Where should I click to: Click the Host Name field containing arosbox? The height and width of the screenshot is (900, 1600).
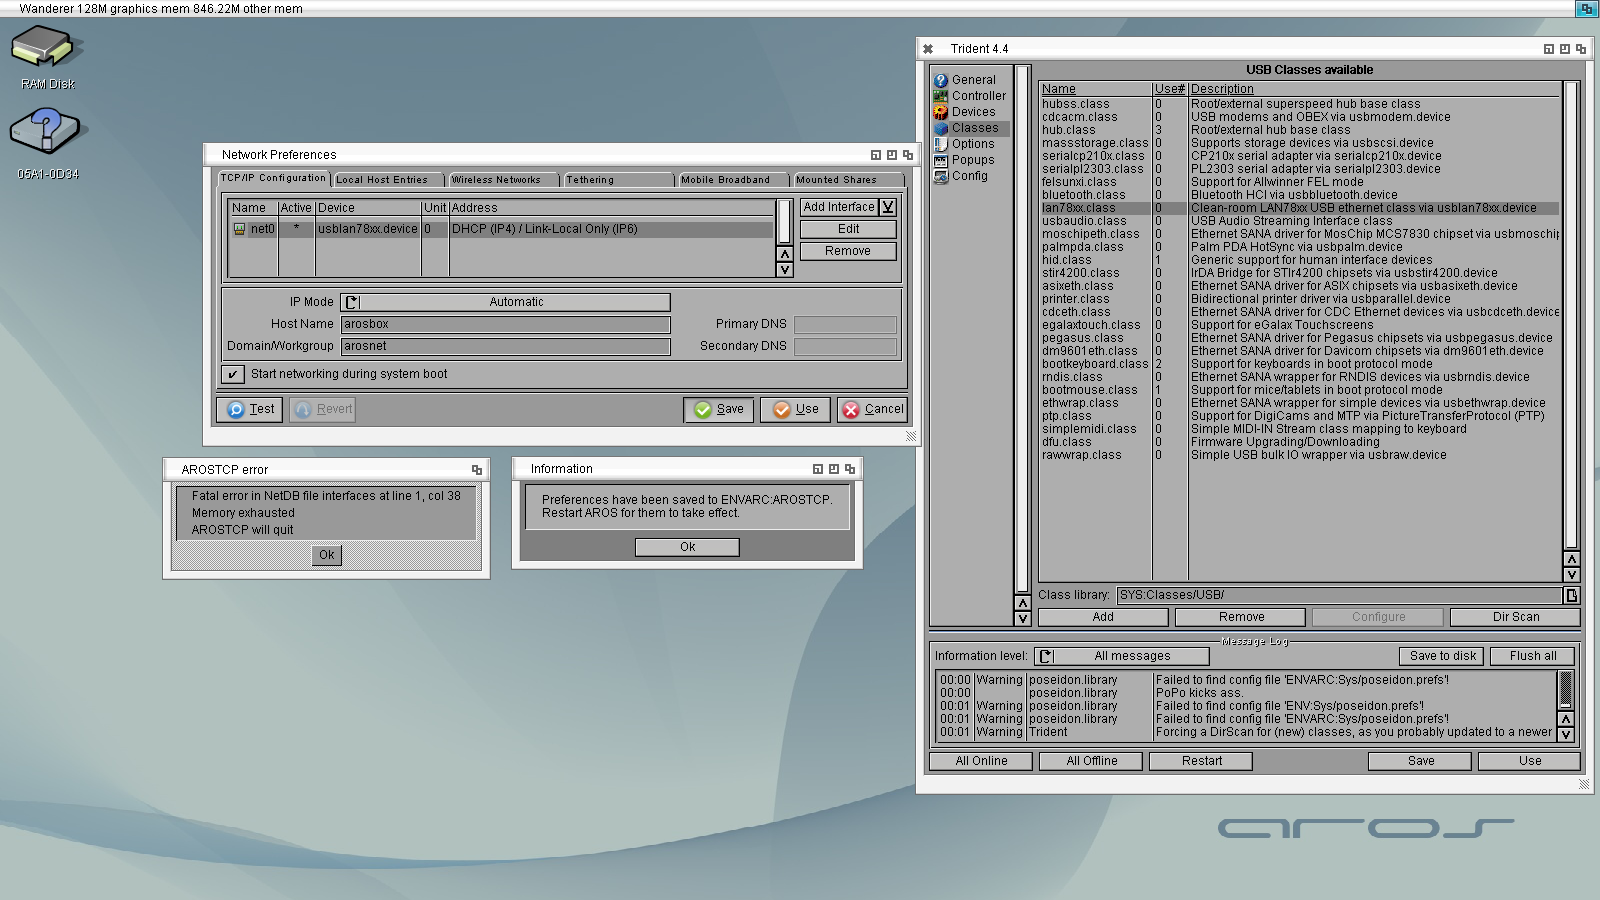pos(506,324)
